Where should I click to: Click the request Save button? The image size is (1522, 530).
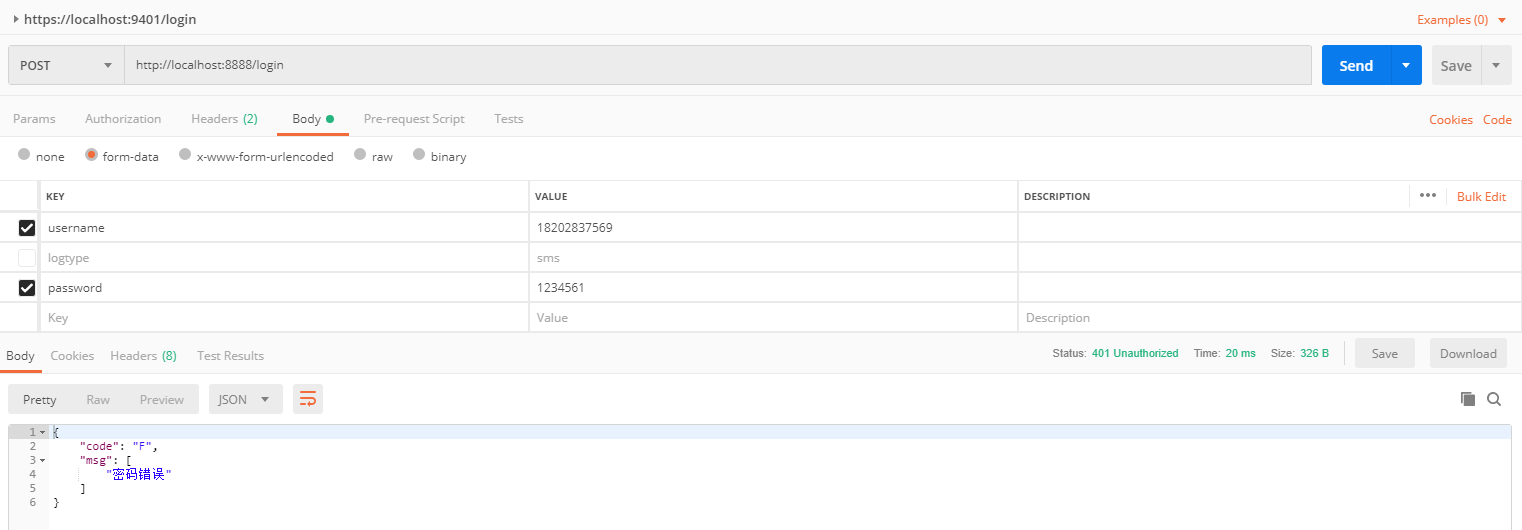coord(1456,65)
